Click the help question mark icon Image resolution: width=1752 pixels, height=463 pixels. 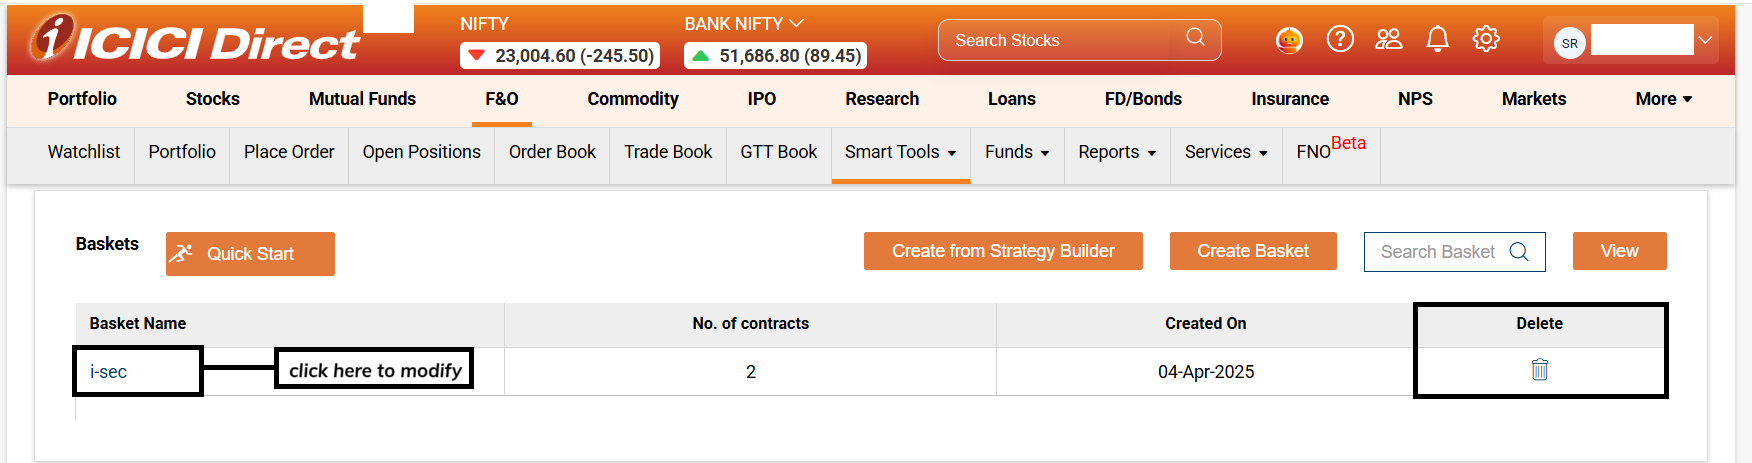tap(1340, 39)
